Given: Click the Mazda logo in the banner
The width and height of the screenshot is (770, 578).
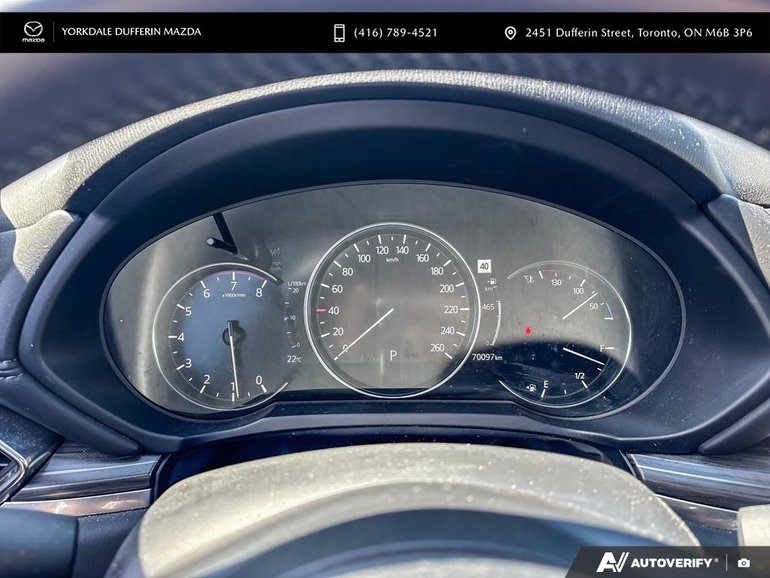Looking at the screenshot, I should coord(33,33).
